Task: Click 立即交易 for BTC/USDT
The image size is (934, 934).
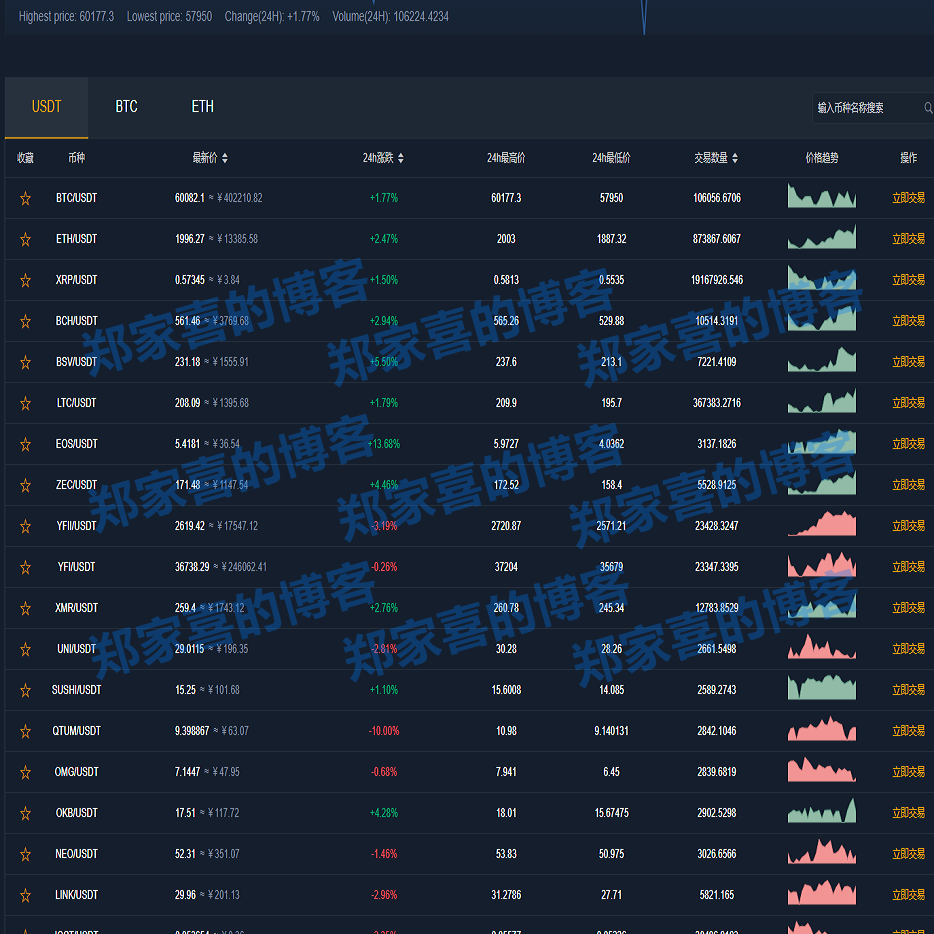Action: (x=908, y=198)
